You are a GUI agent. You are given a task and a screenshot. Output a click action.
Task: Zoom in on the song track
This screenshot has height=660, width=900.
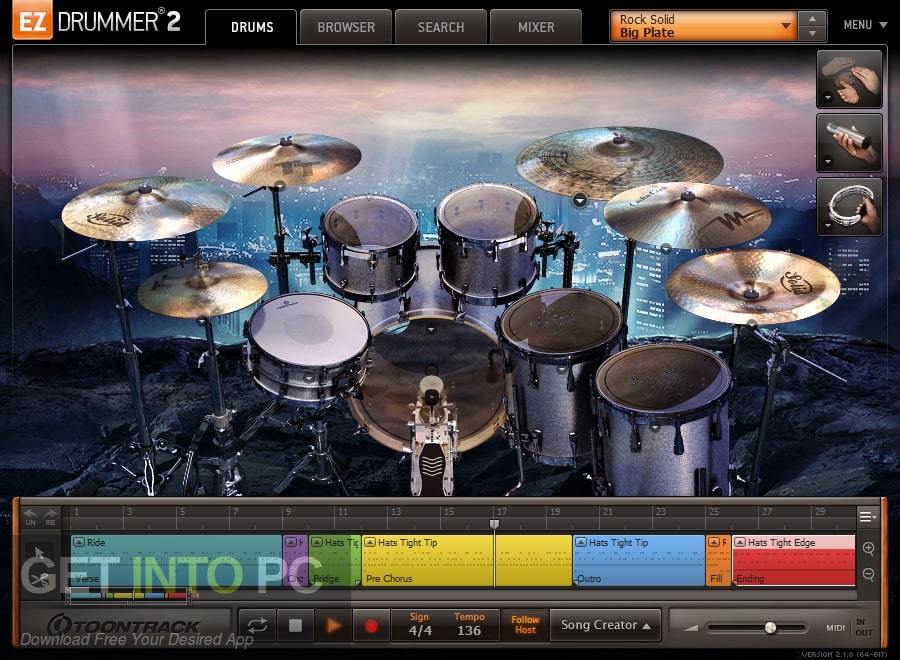pyautogui.click(x=868, y=548)
